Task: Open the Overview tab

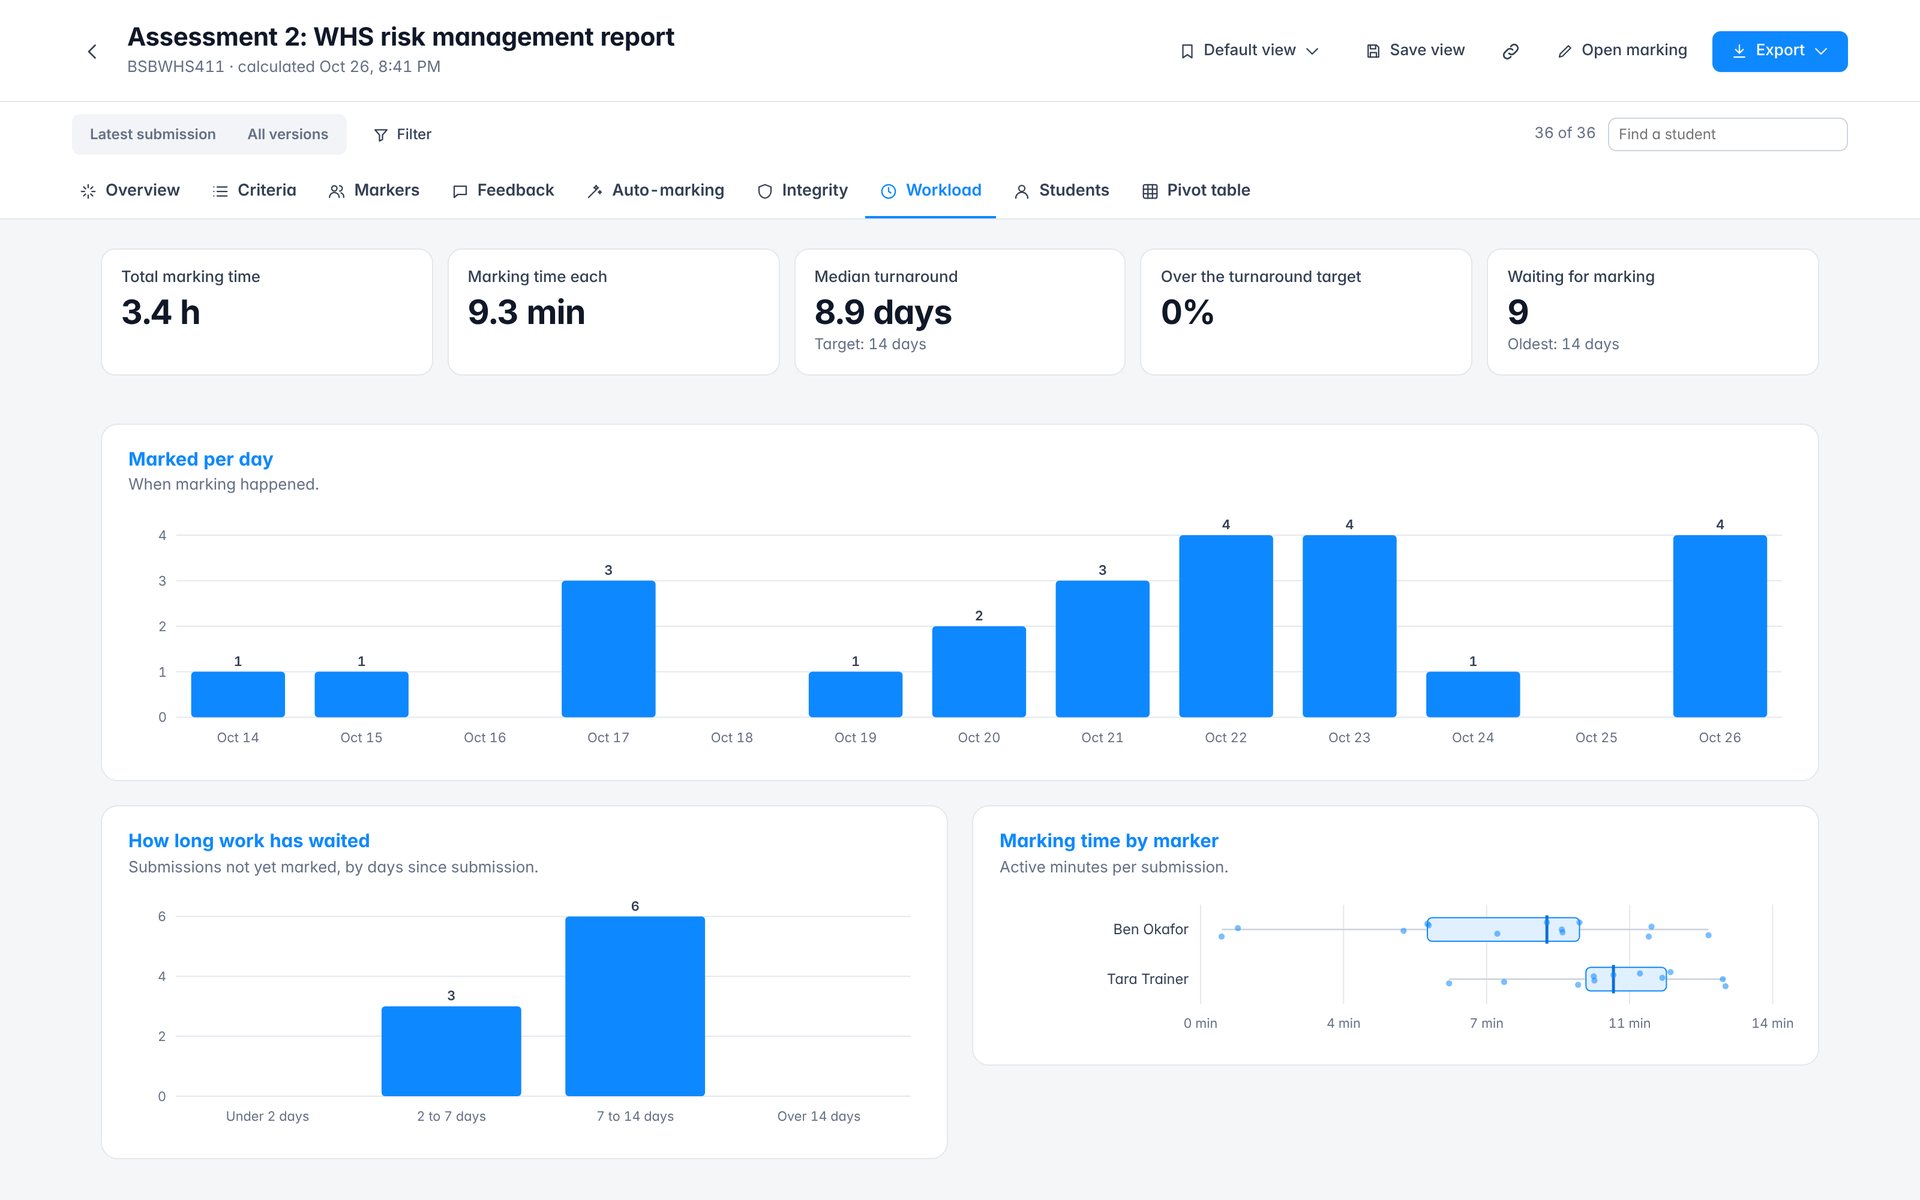Action: tap(130, 190)
